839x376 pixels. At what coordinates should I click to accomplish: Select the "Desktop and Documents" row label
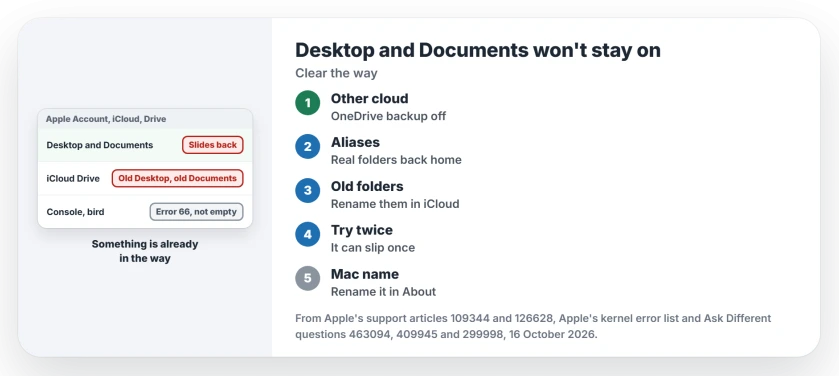[x=100, y=145]
